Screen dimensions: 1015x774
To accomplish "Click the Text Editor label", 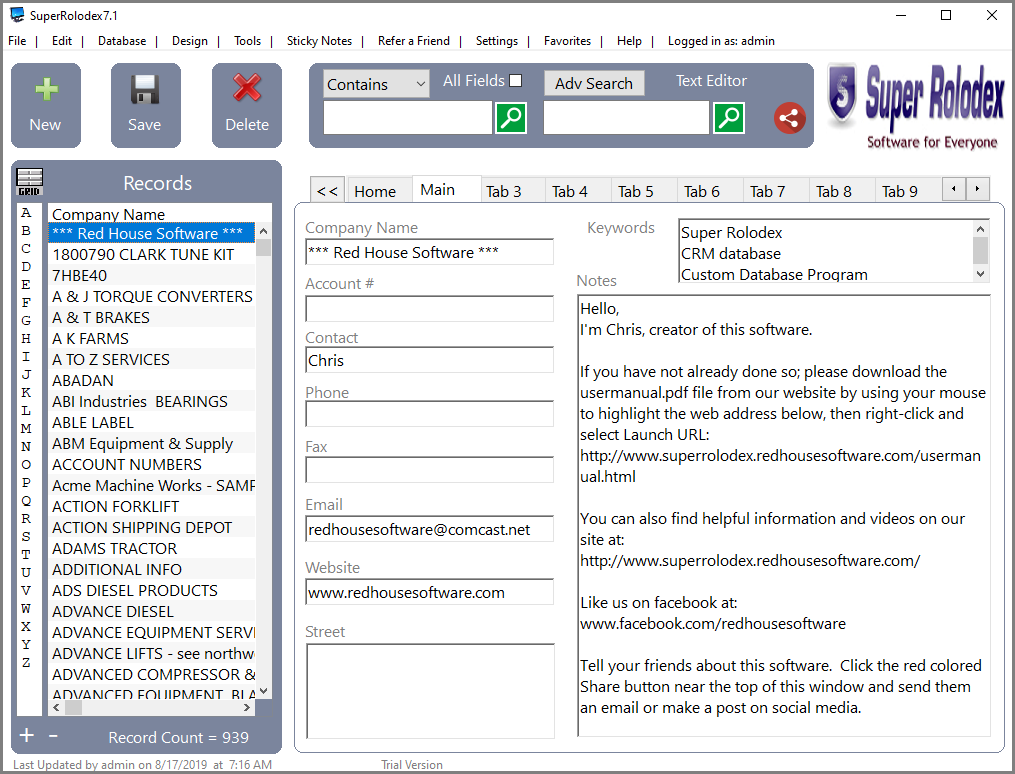I will pyautogui.click(x=711, y=81).
